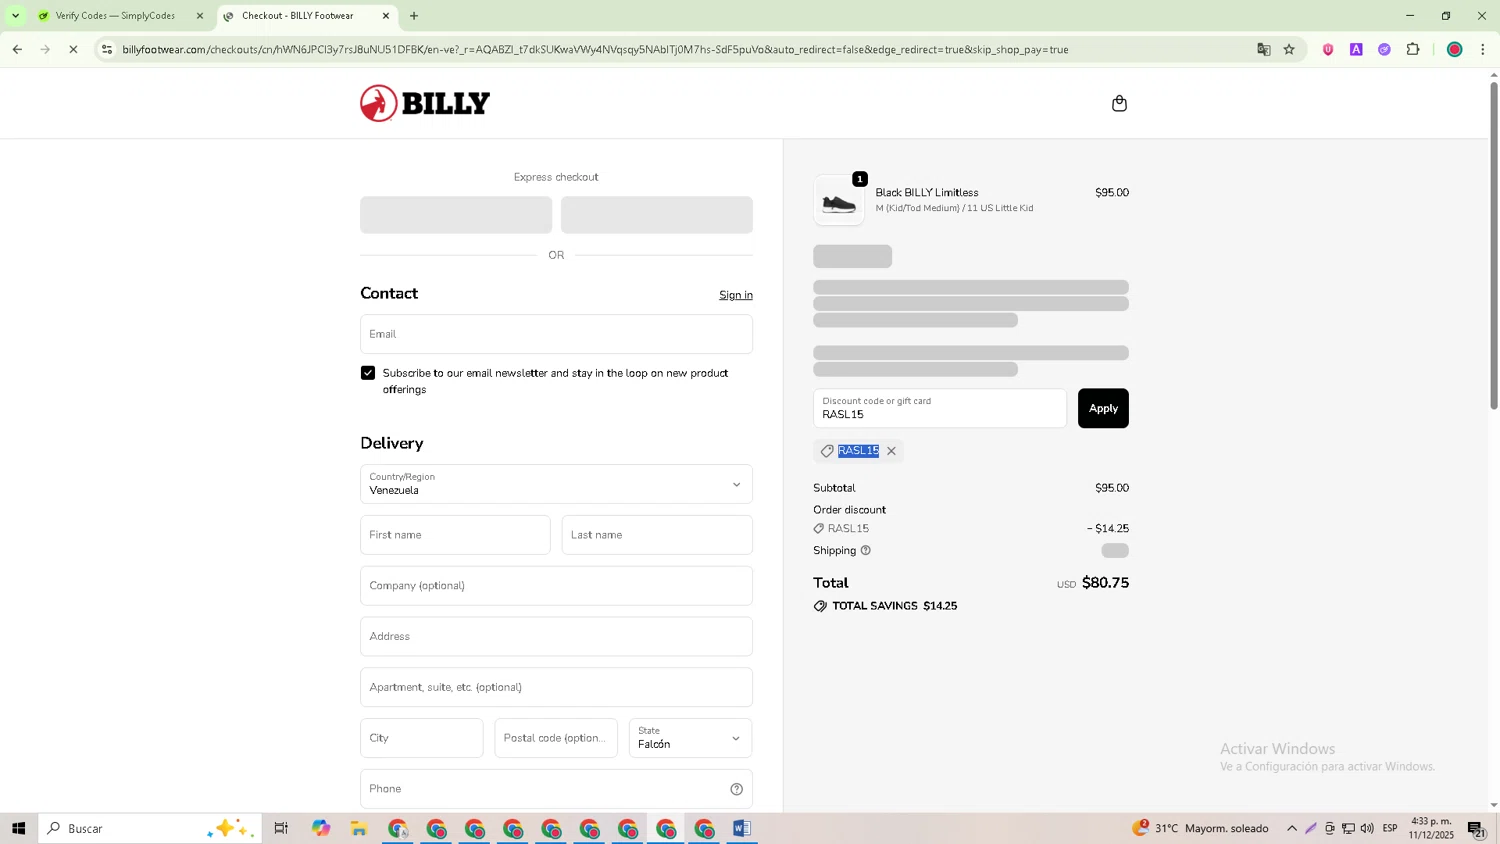Open Microsoft Word from the taskbar

pos(741,828)
